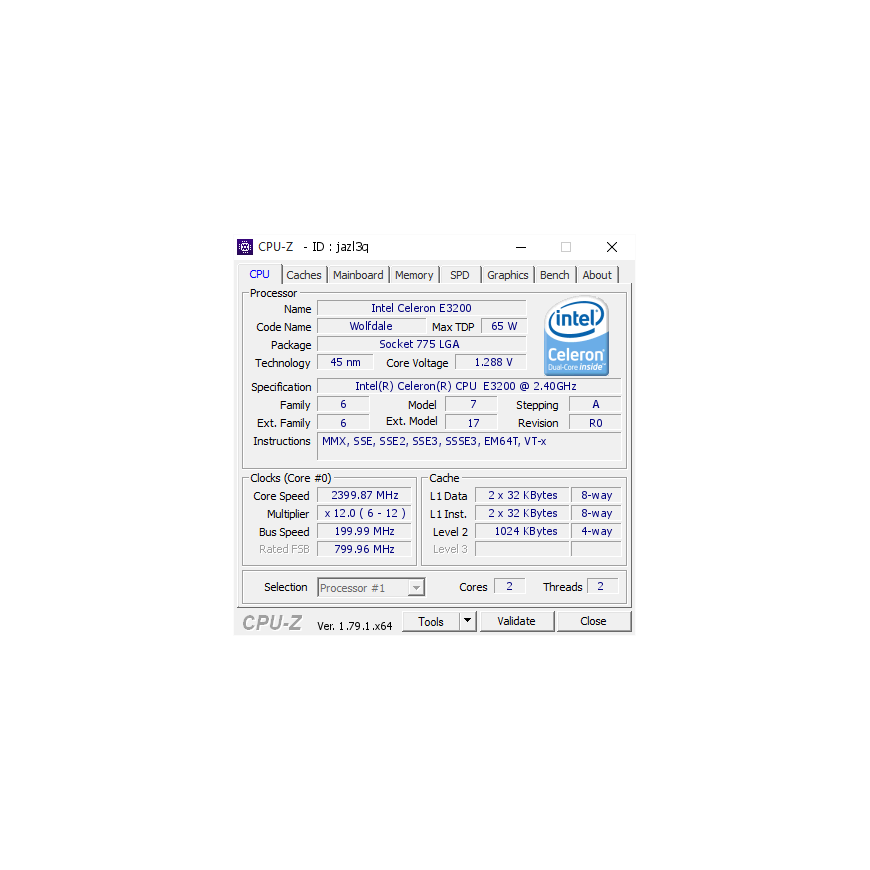Close the CPU-Z window with X
The width and height of the screenshot is (870, 870).
click(x=611, y=247)
